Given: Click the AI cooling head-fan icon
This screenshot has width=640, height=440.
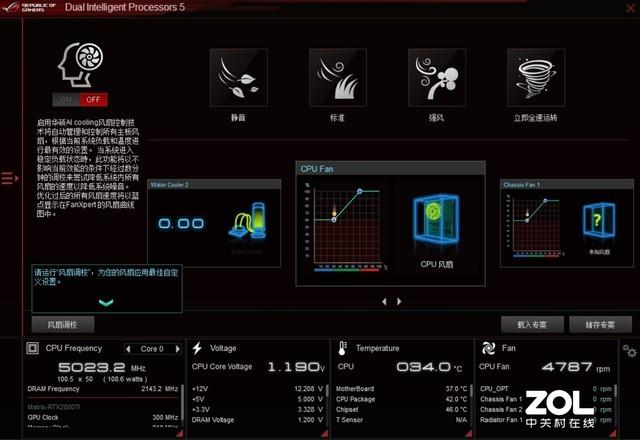Looking at the screenshot, I should point(80,64).
